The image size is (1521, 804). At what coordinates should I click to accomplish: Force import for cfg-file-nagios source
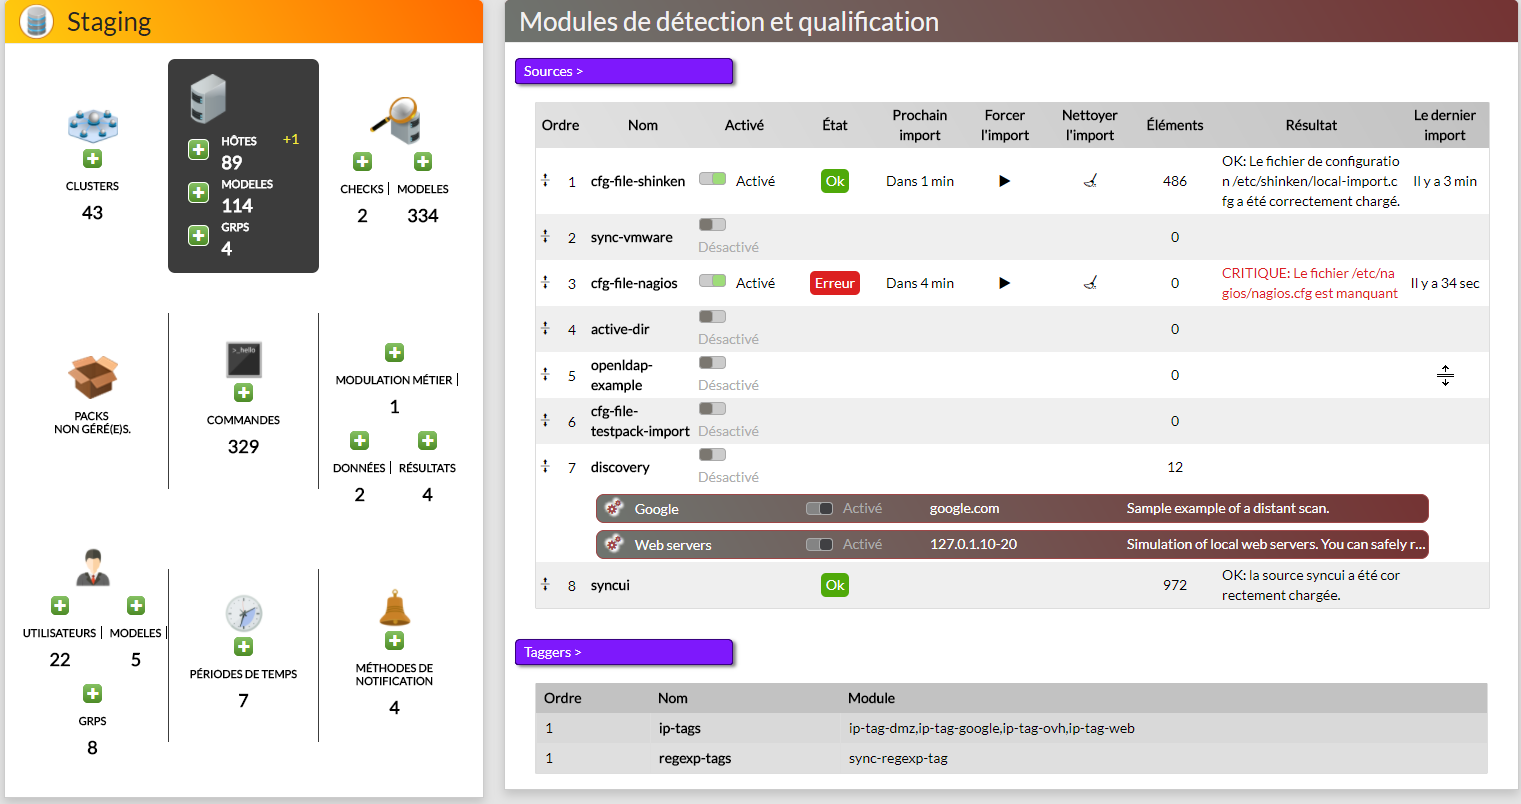pyautogui.click(x=1004, y=283)
